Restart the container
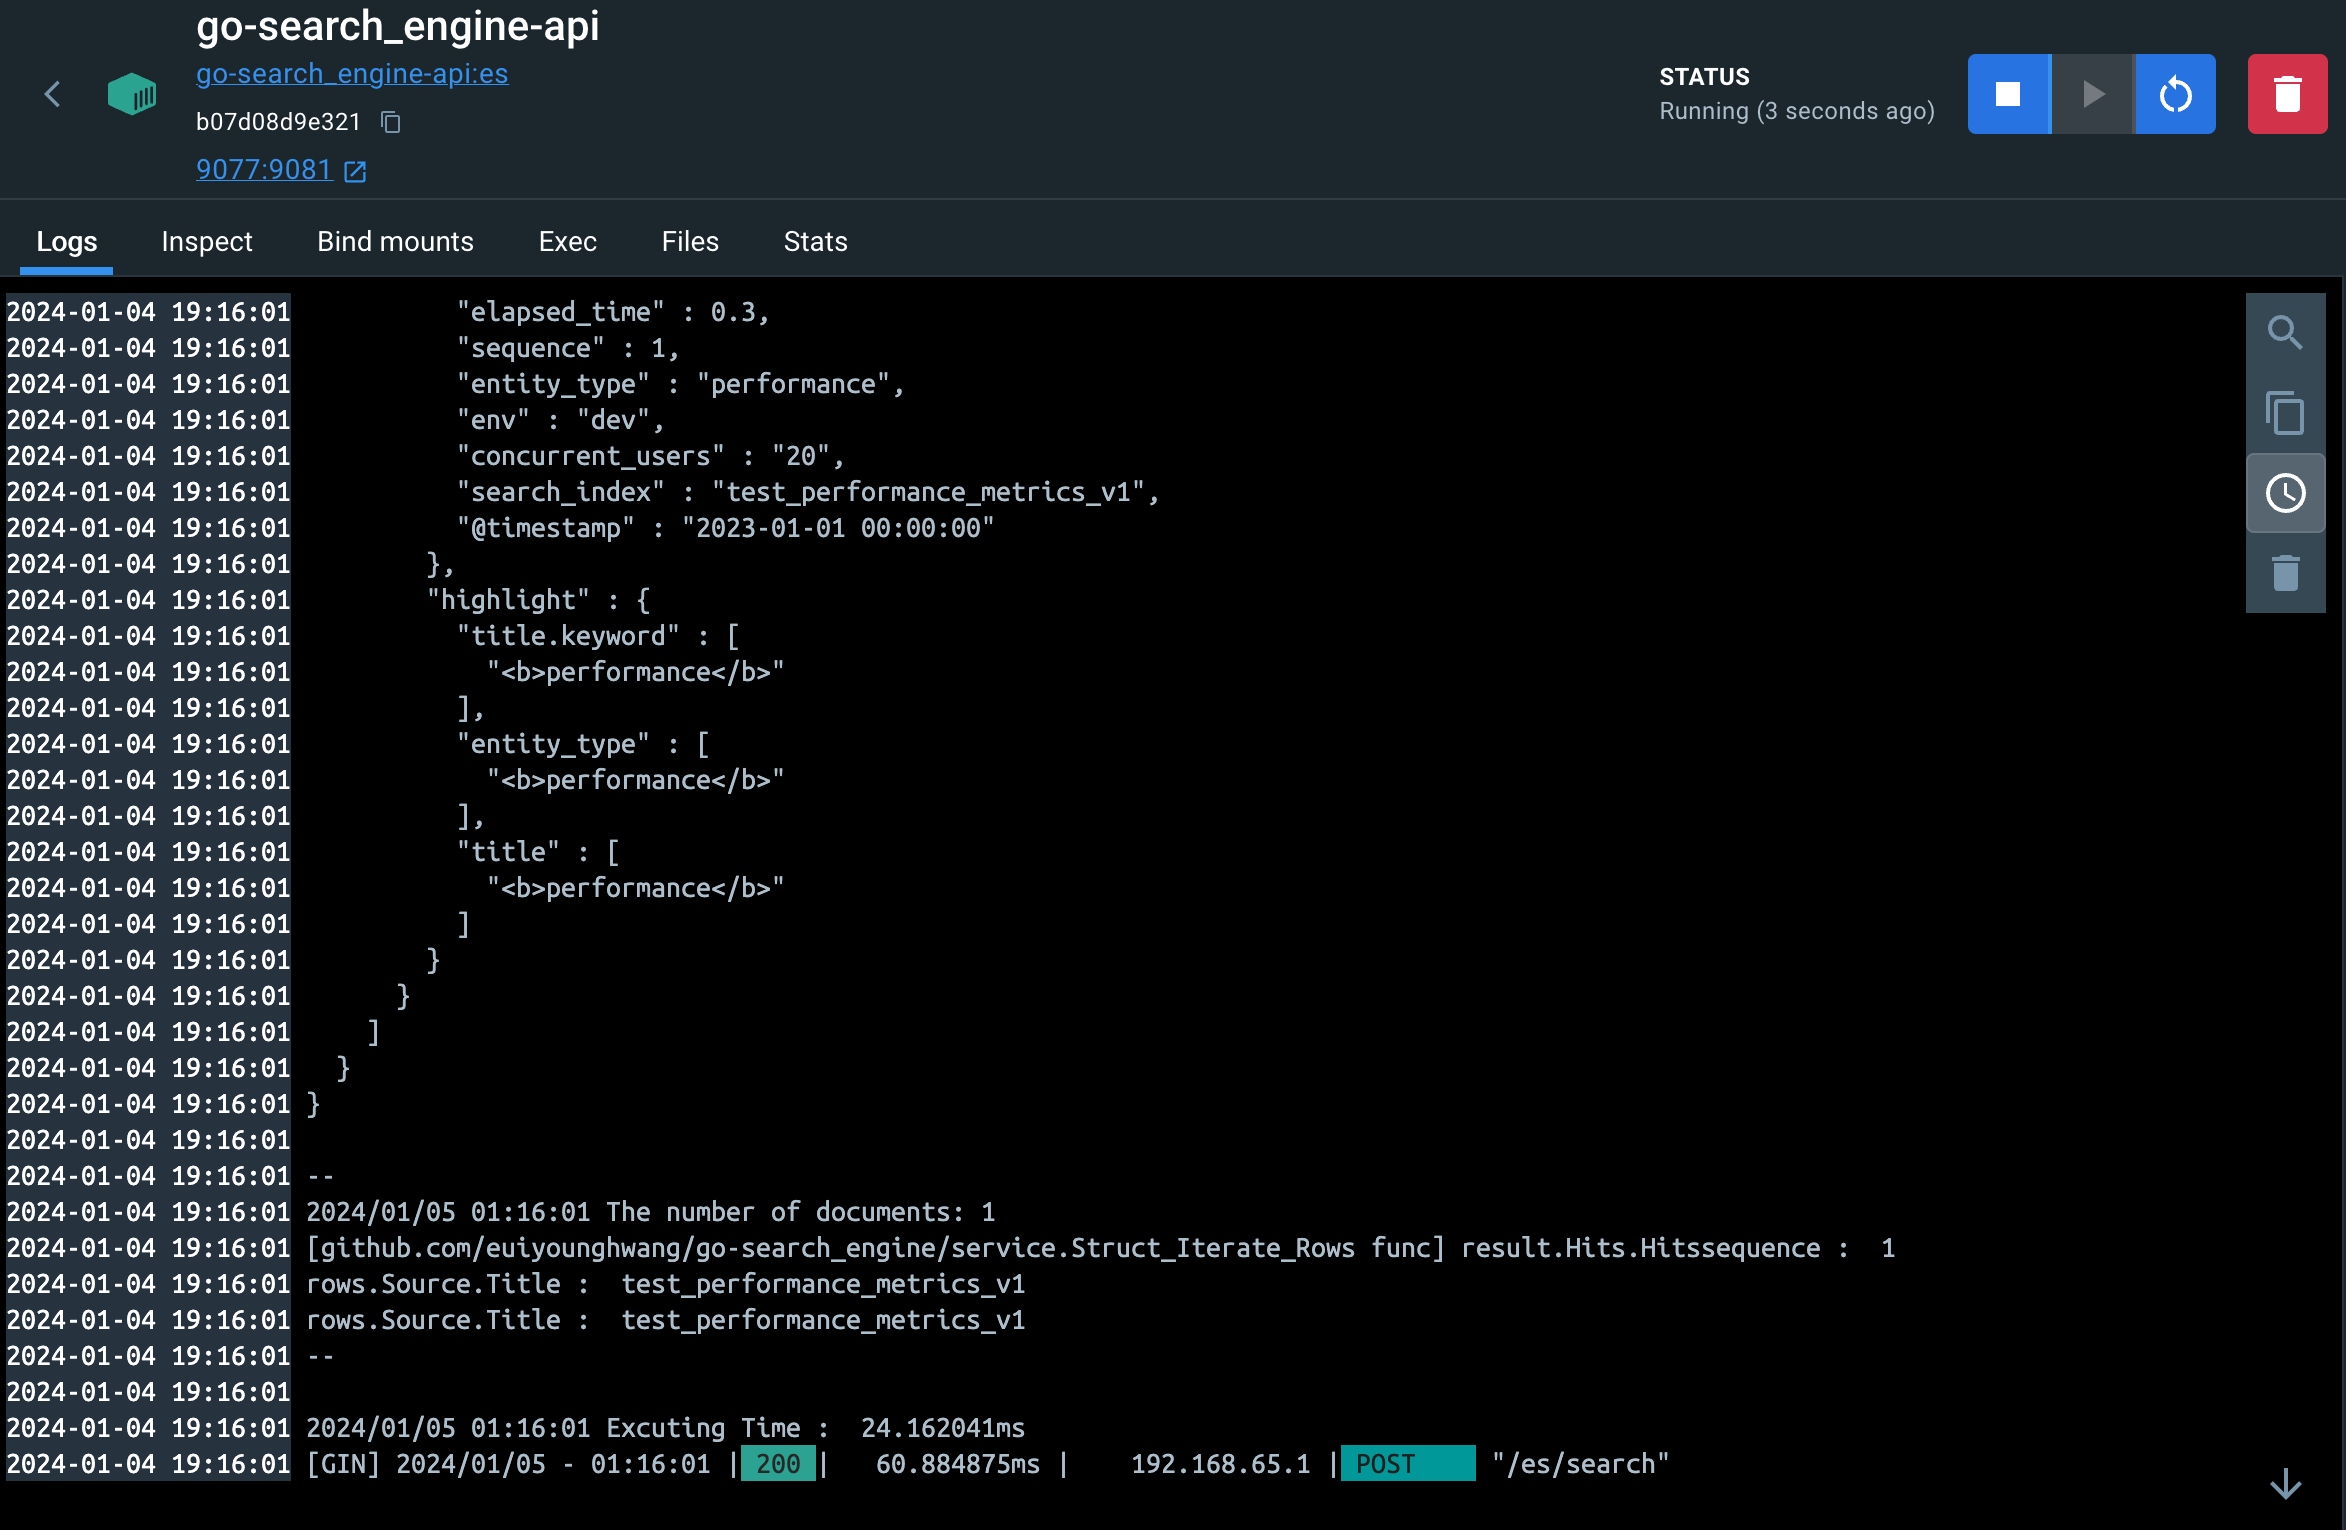Viewport: 2346px width, 1530px height. [x=2175, y=94]
